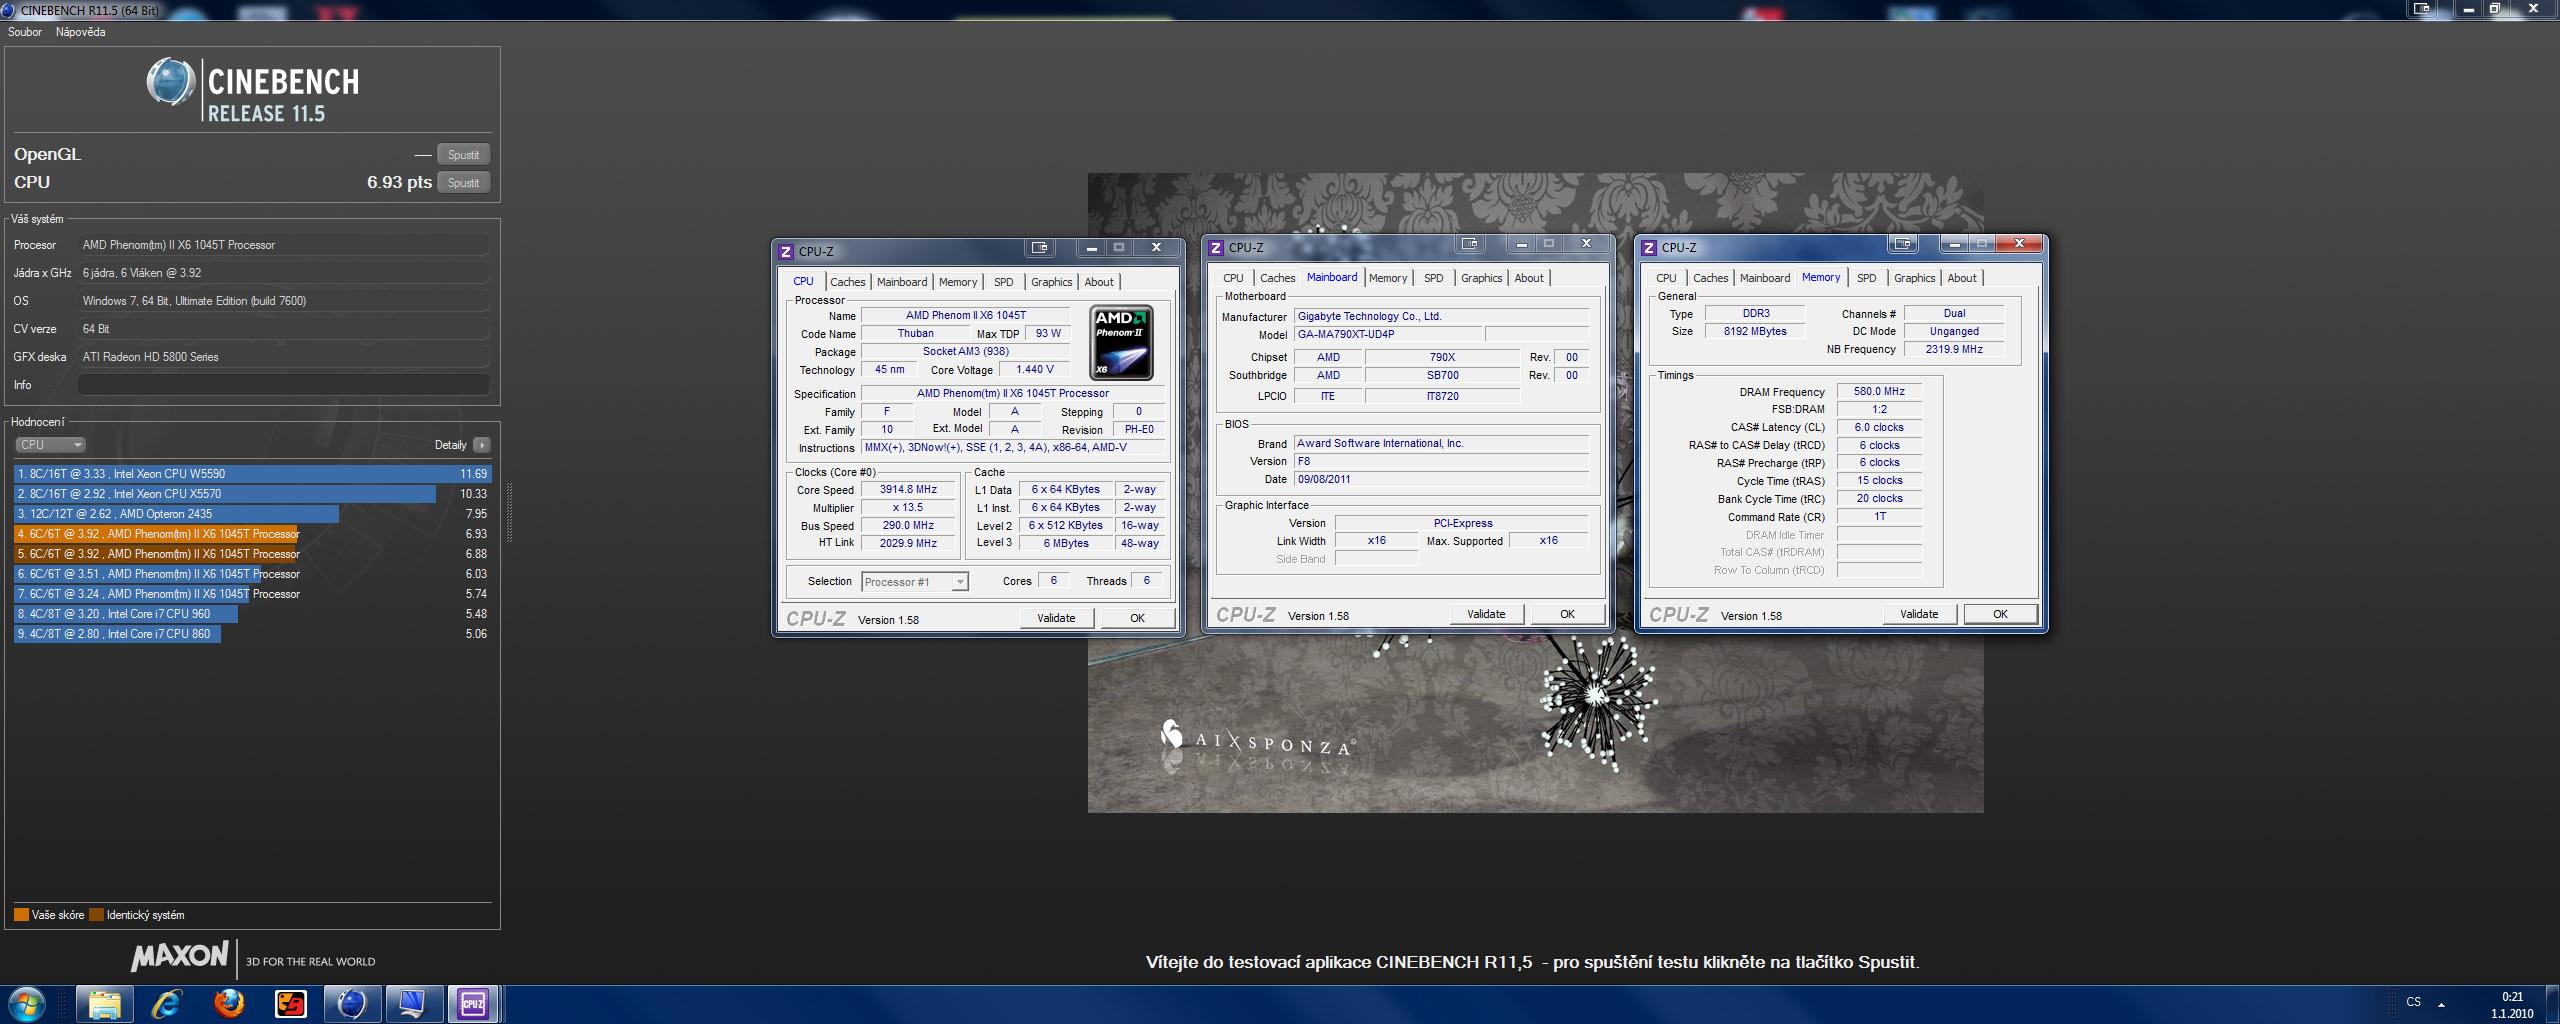2560x1024 pixels.
Task: Click the AMD Phenom II logo image
Action: pos(1121,342)
